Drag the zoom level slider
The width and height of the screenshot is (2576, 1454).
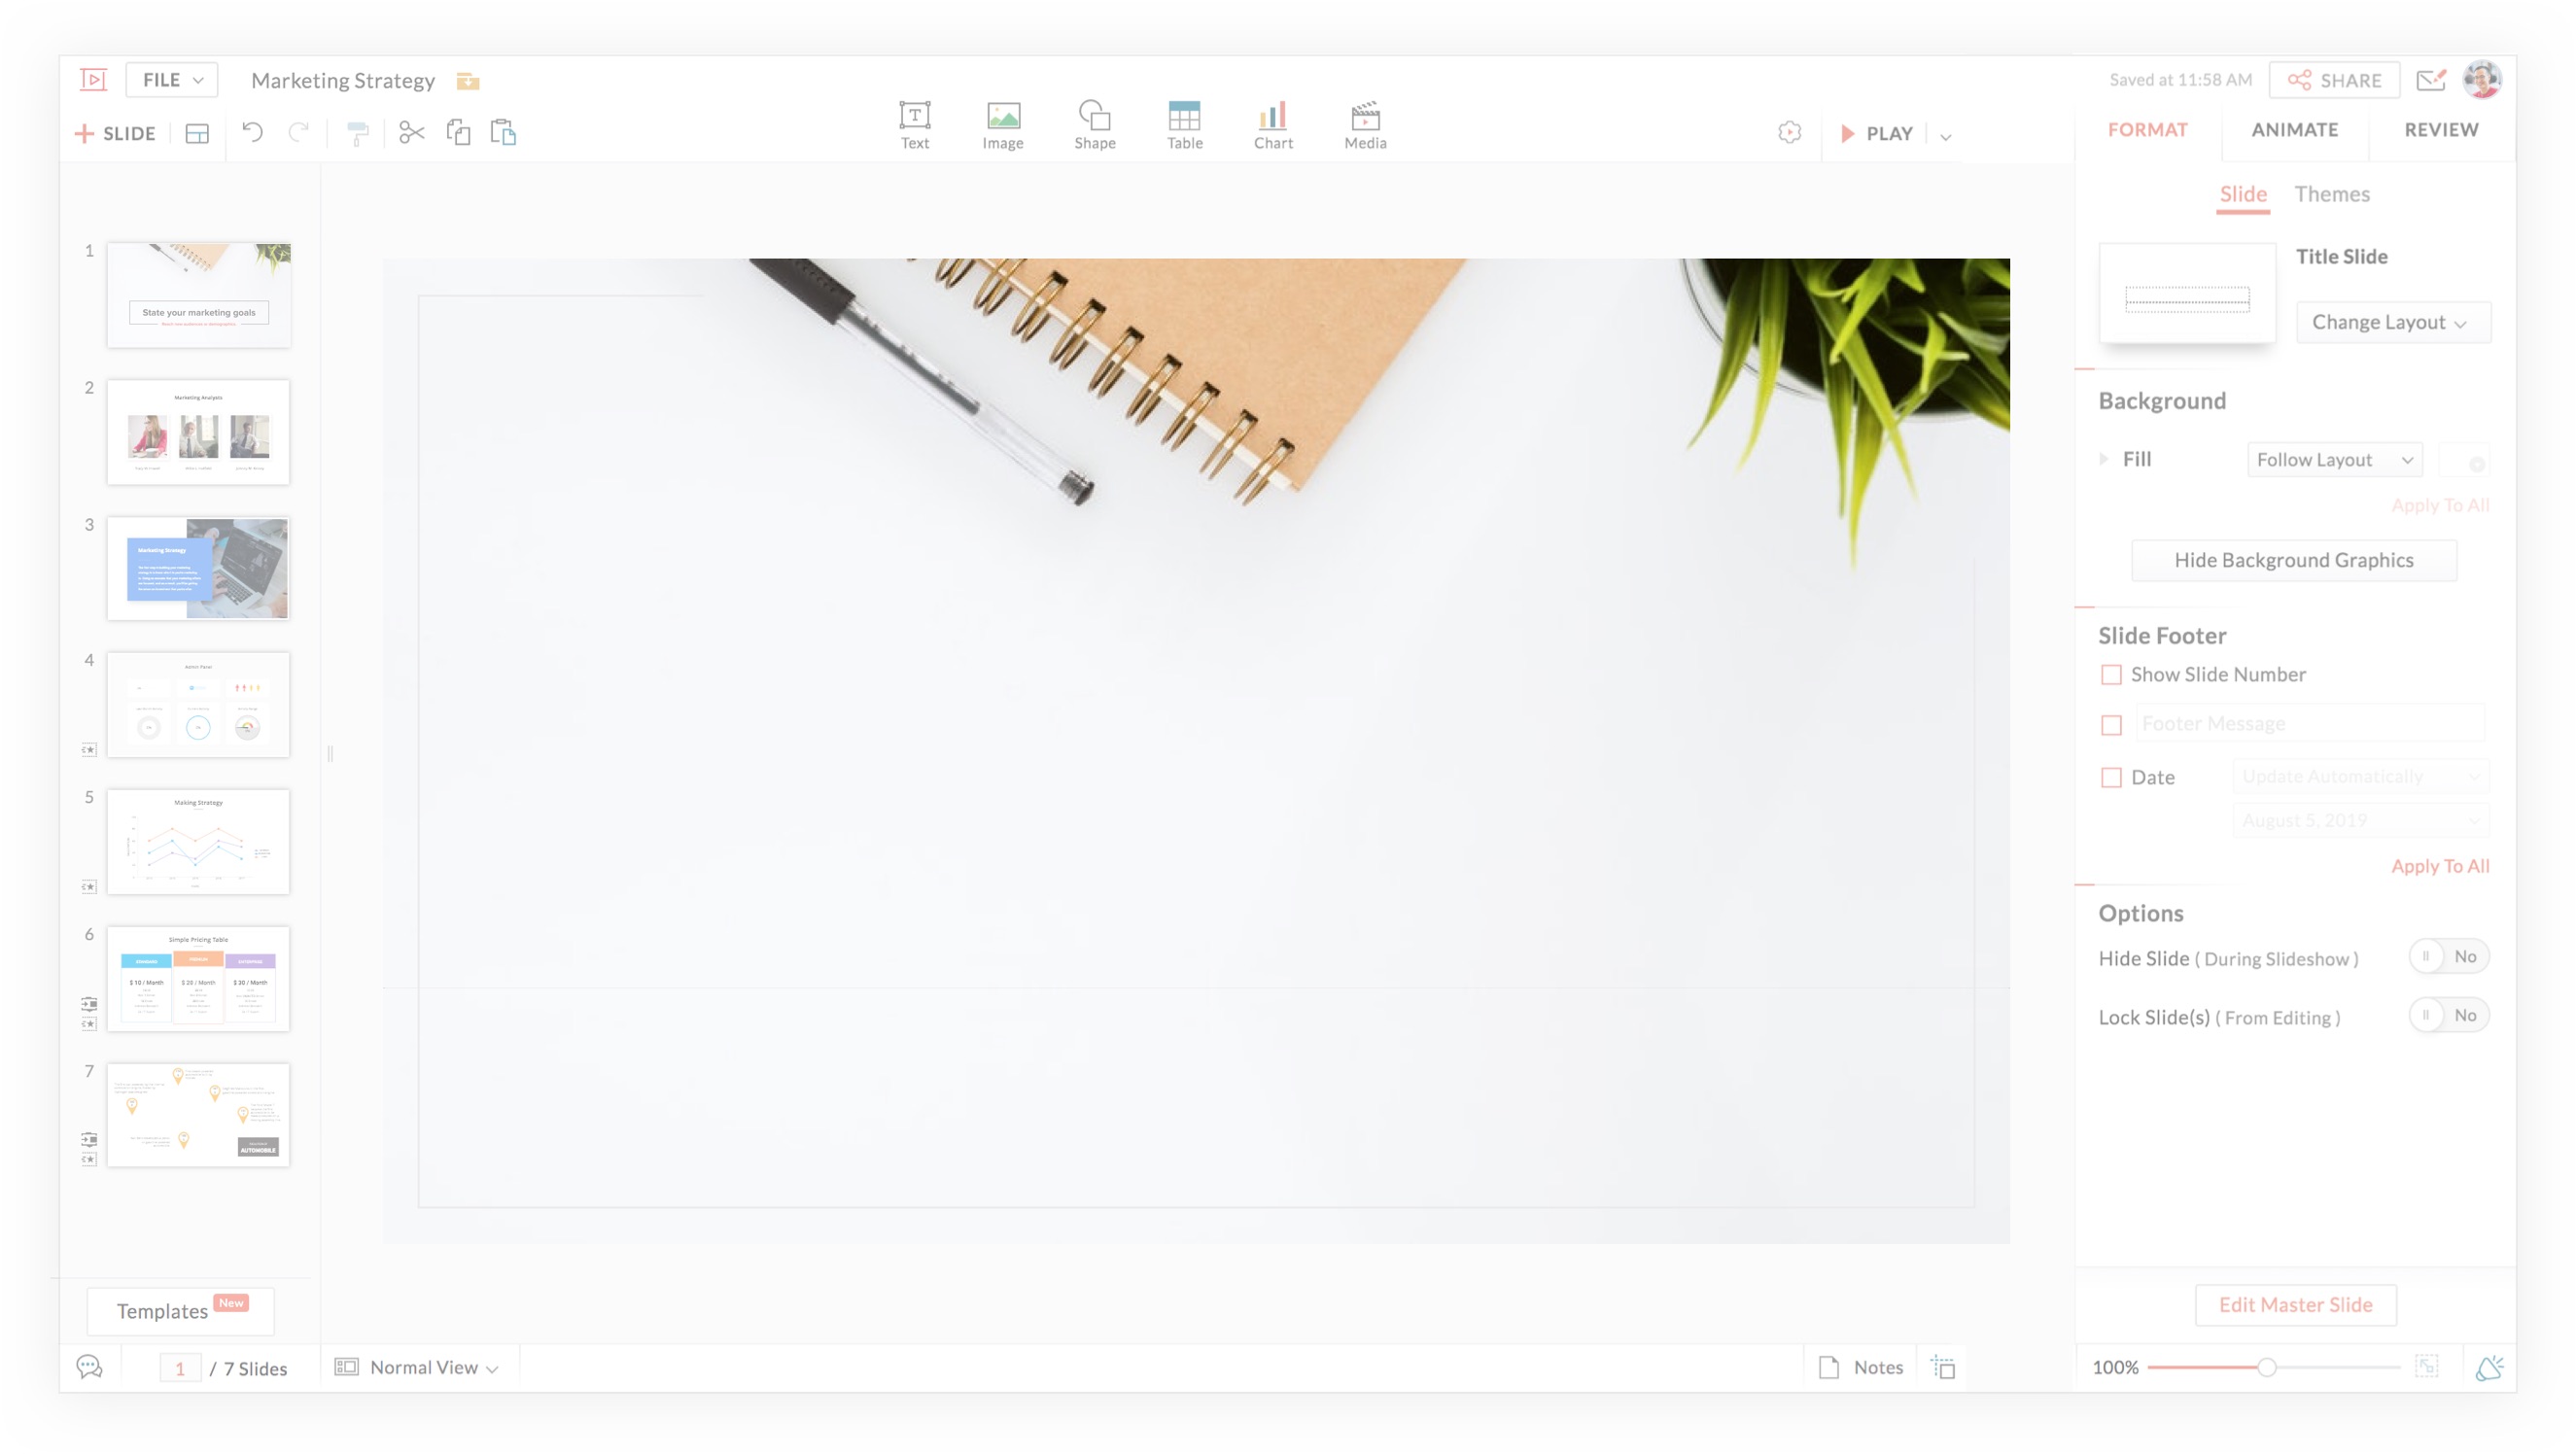click(x=2266, y=1367)
